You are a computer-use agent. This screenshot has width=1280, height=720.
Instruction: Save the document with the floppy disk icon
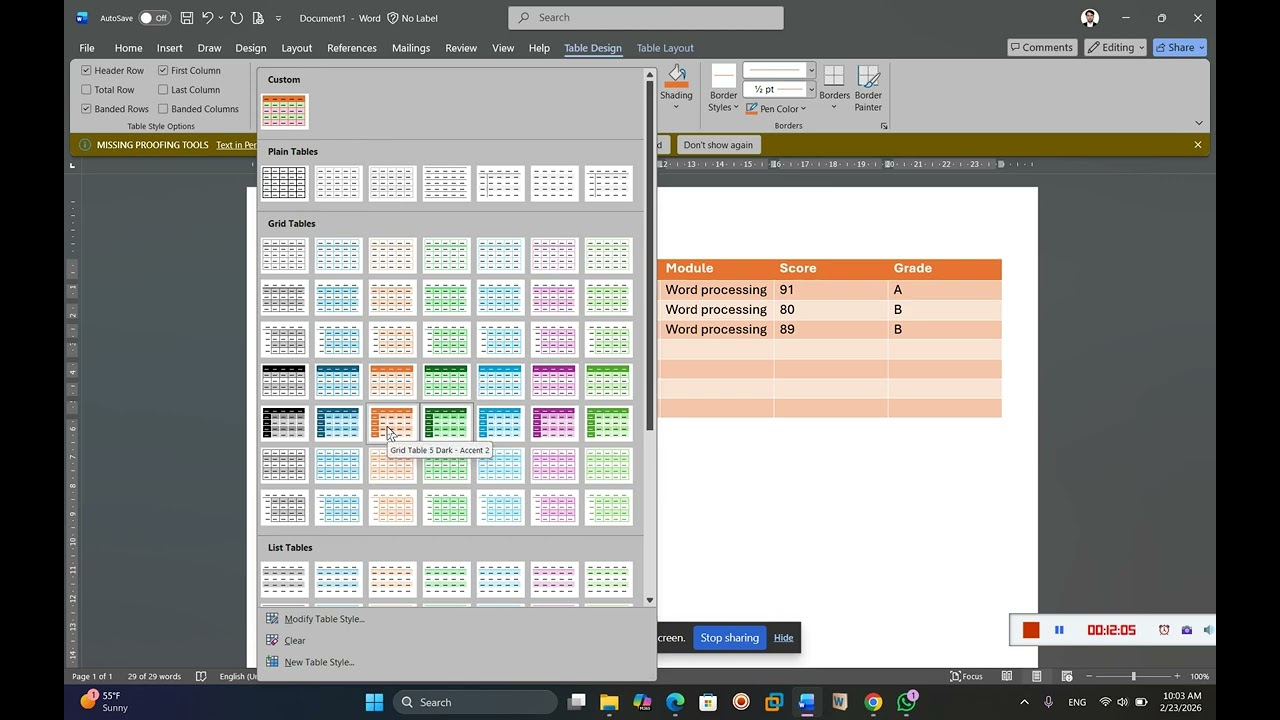pyautogui.click(x=187, y=18)
